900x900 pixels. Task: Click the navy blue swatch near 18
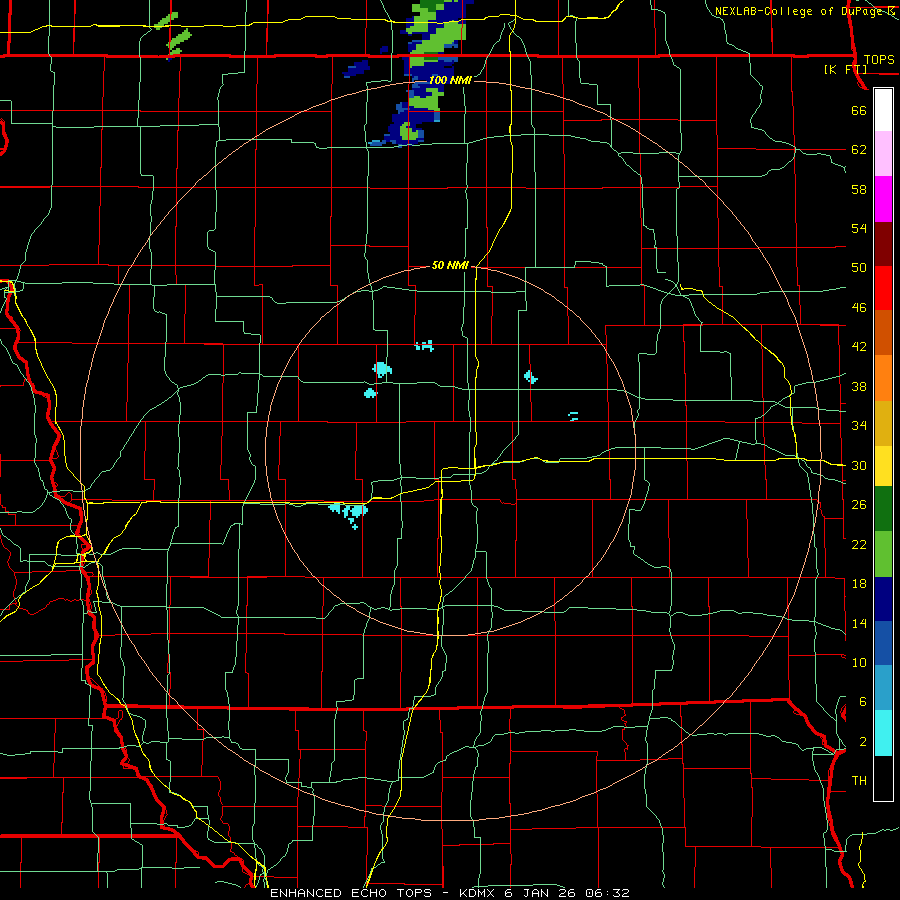[x=883, y=599]
